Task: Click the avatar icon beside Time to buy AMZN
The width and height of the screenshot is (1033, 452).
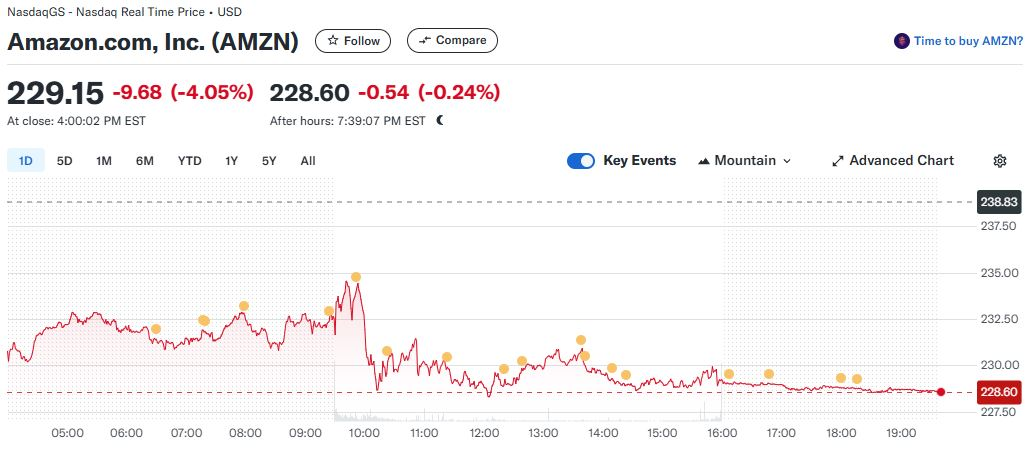Action: pos(901,41)
